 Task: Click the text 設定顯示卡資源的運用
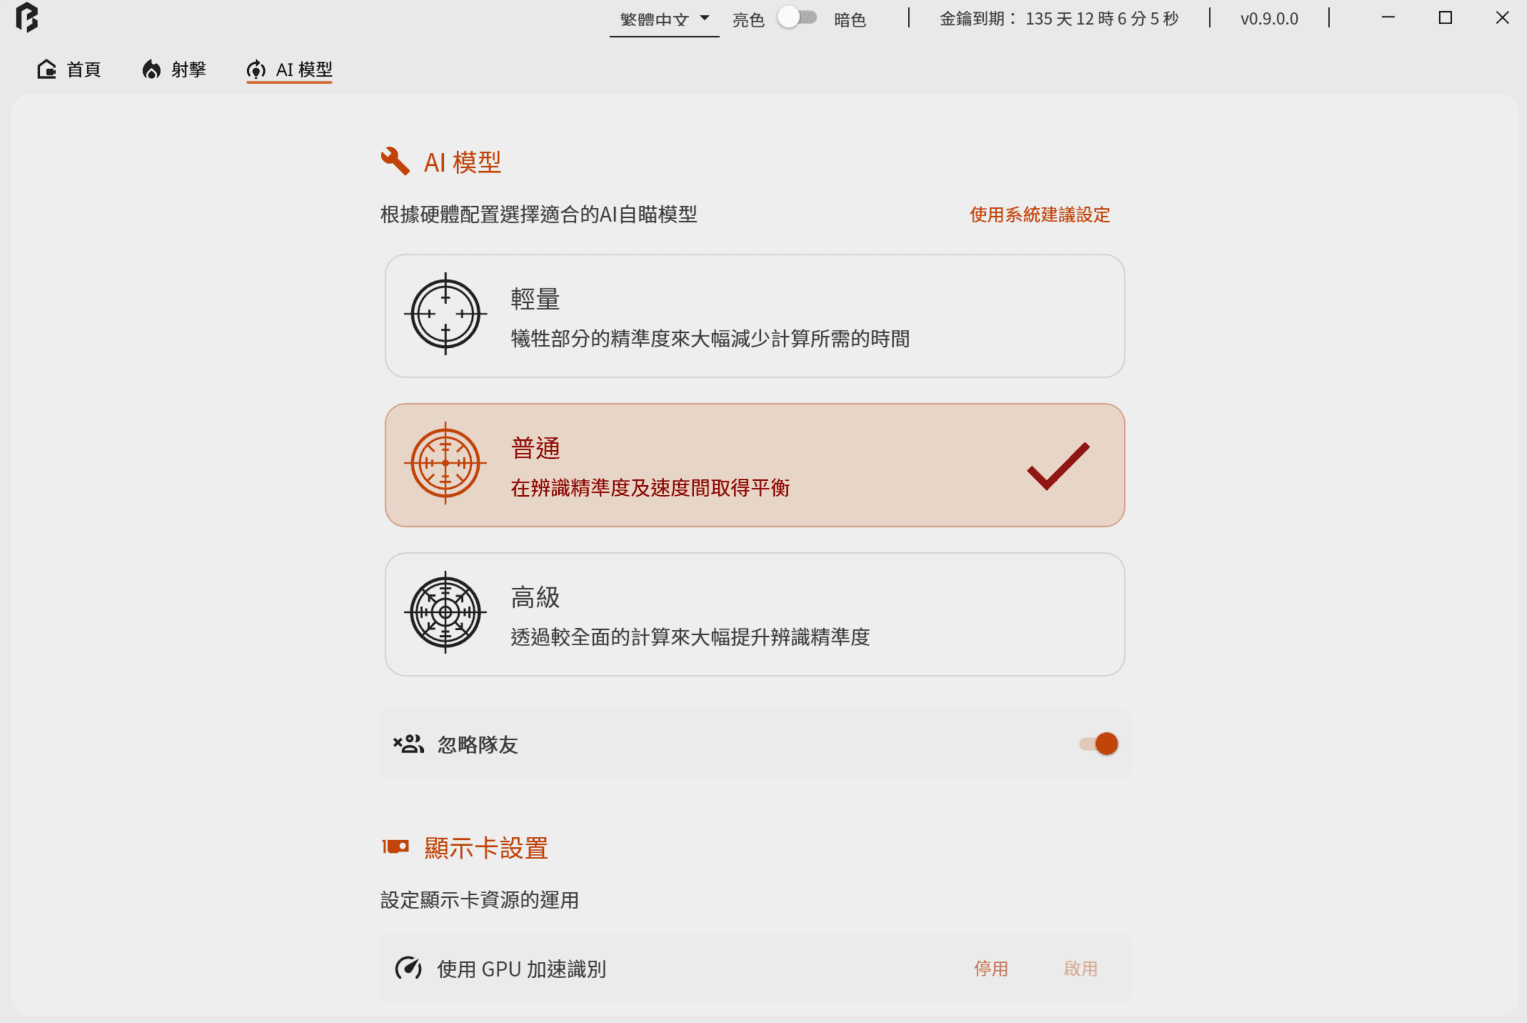[480, 900]
